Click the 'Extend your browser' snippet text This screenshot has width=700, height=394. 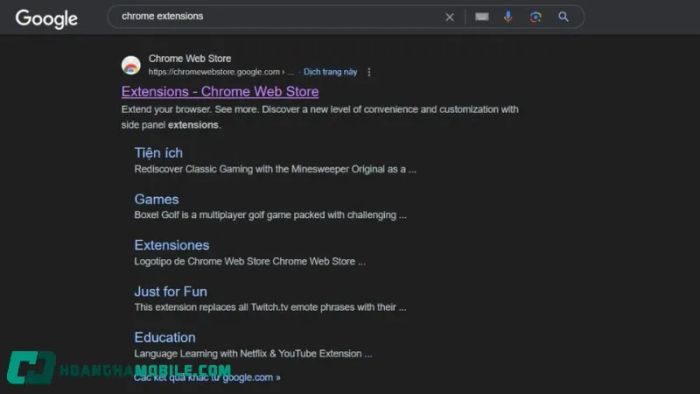[x=320, y=117]
